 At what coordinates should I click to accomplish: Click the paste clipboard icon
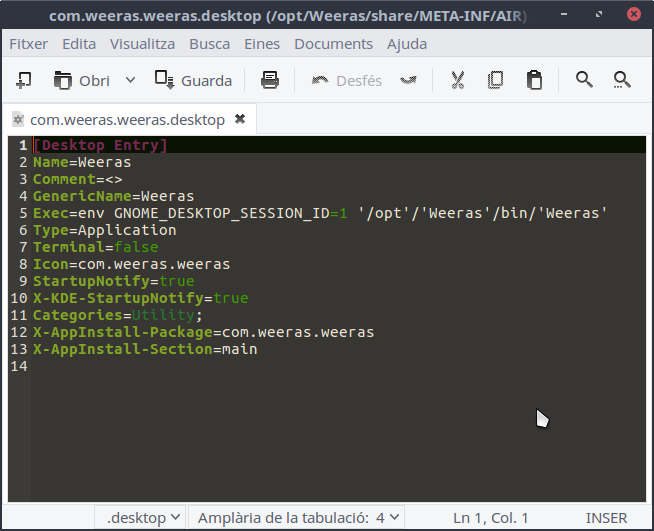coord(534,80)
